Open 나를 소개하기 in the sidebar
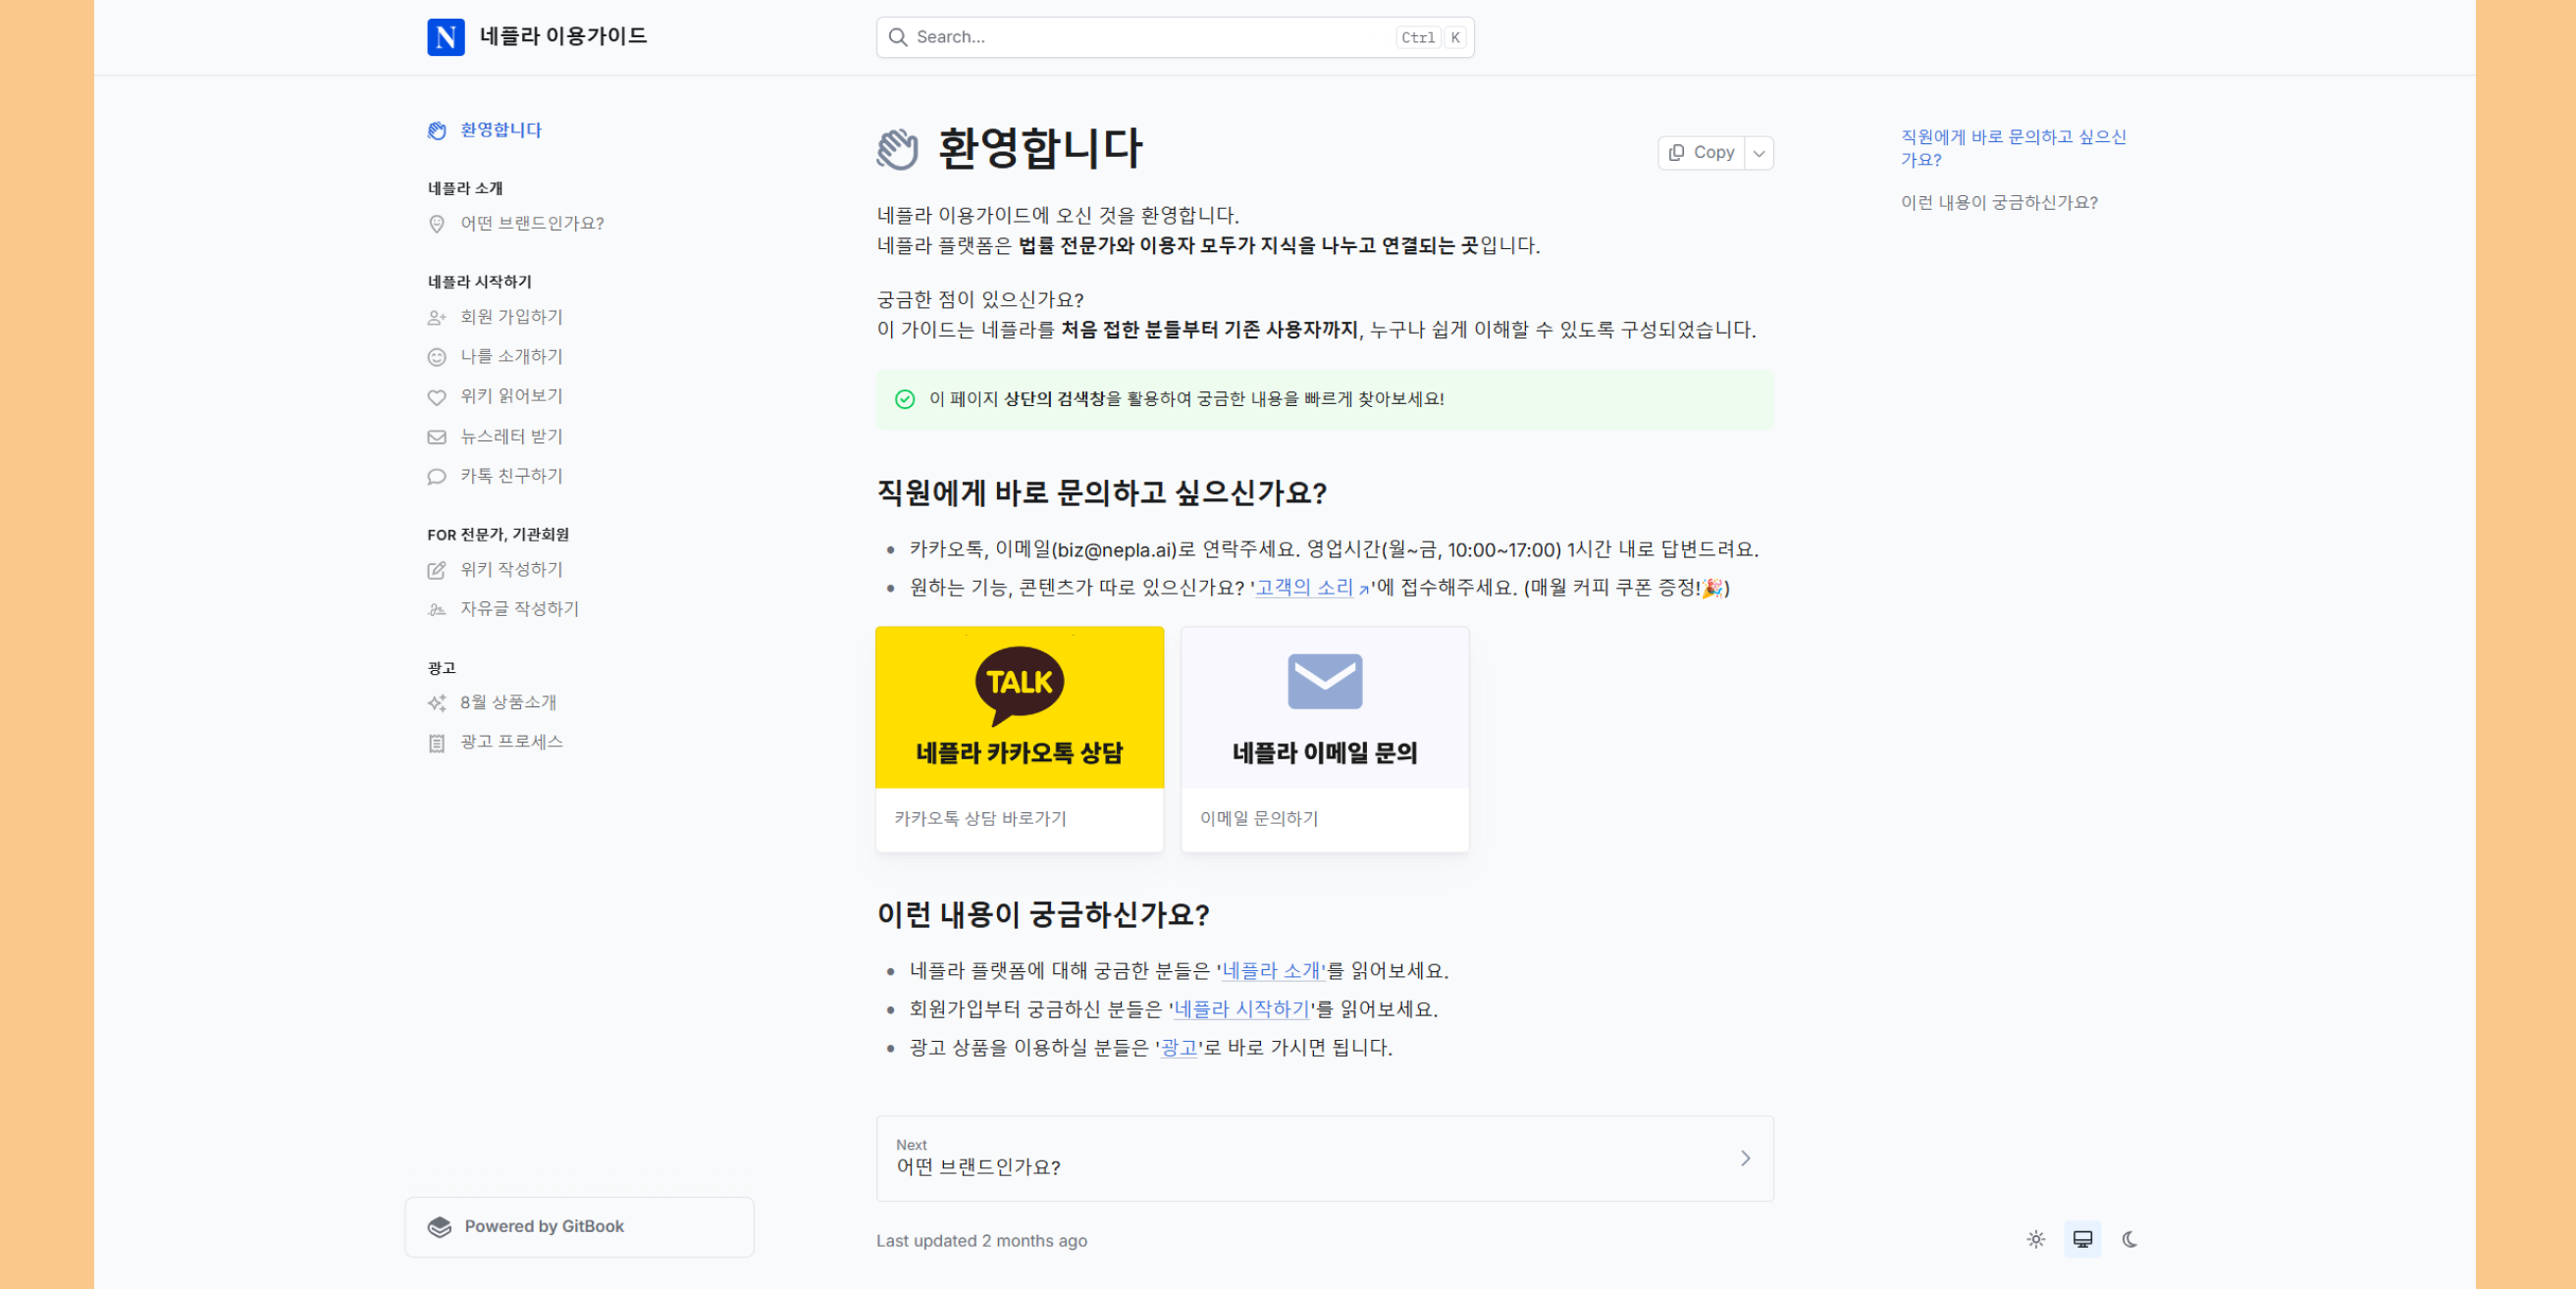This screenshot has height=1289, width=2576. coord(511,357)
